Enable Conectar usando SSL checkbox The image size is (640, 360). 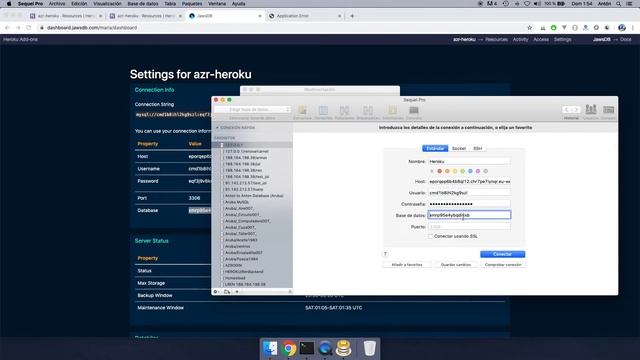click(x=430, y=236)
